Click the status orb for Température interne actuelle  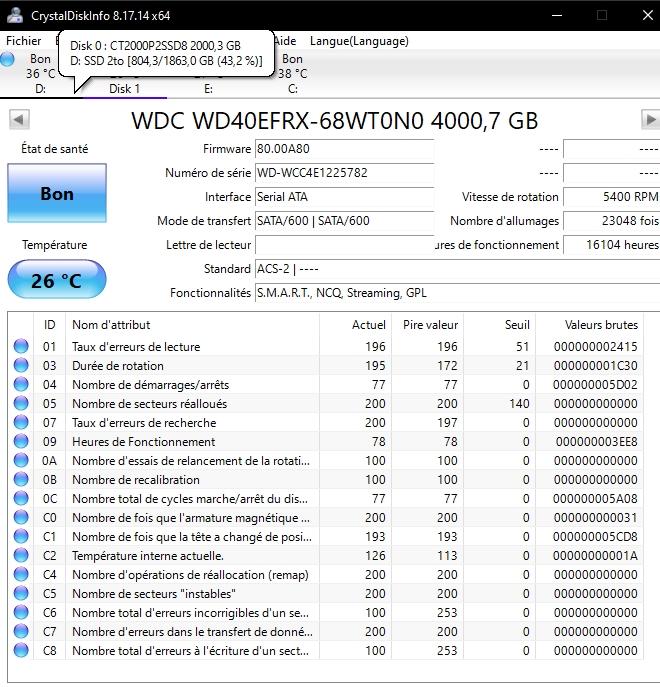pyautogui.click(x=21, y=556)
